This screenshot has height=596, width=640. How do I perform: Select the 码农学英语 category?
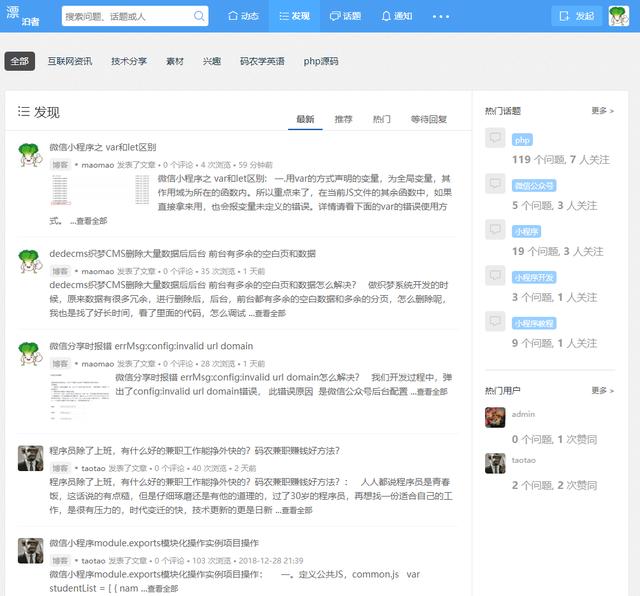(x=262, y=61)
